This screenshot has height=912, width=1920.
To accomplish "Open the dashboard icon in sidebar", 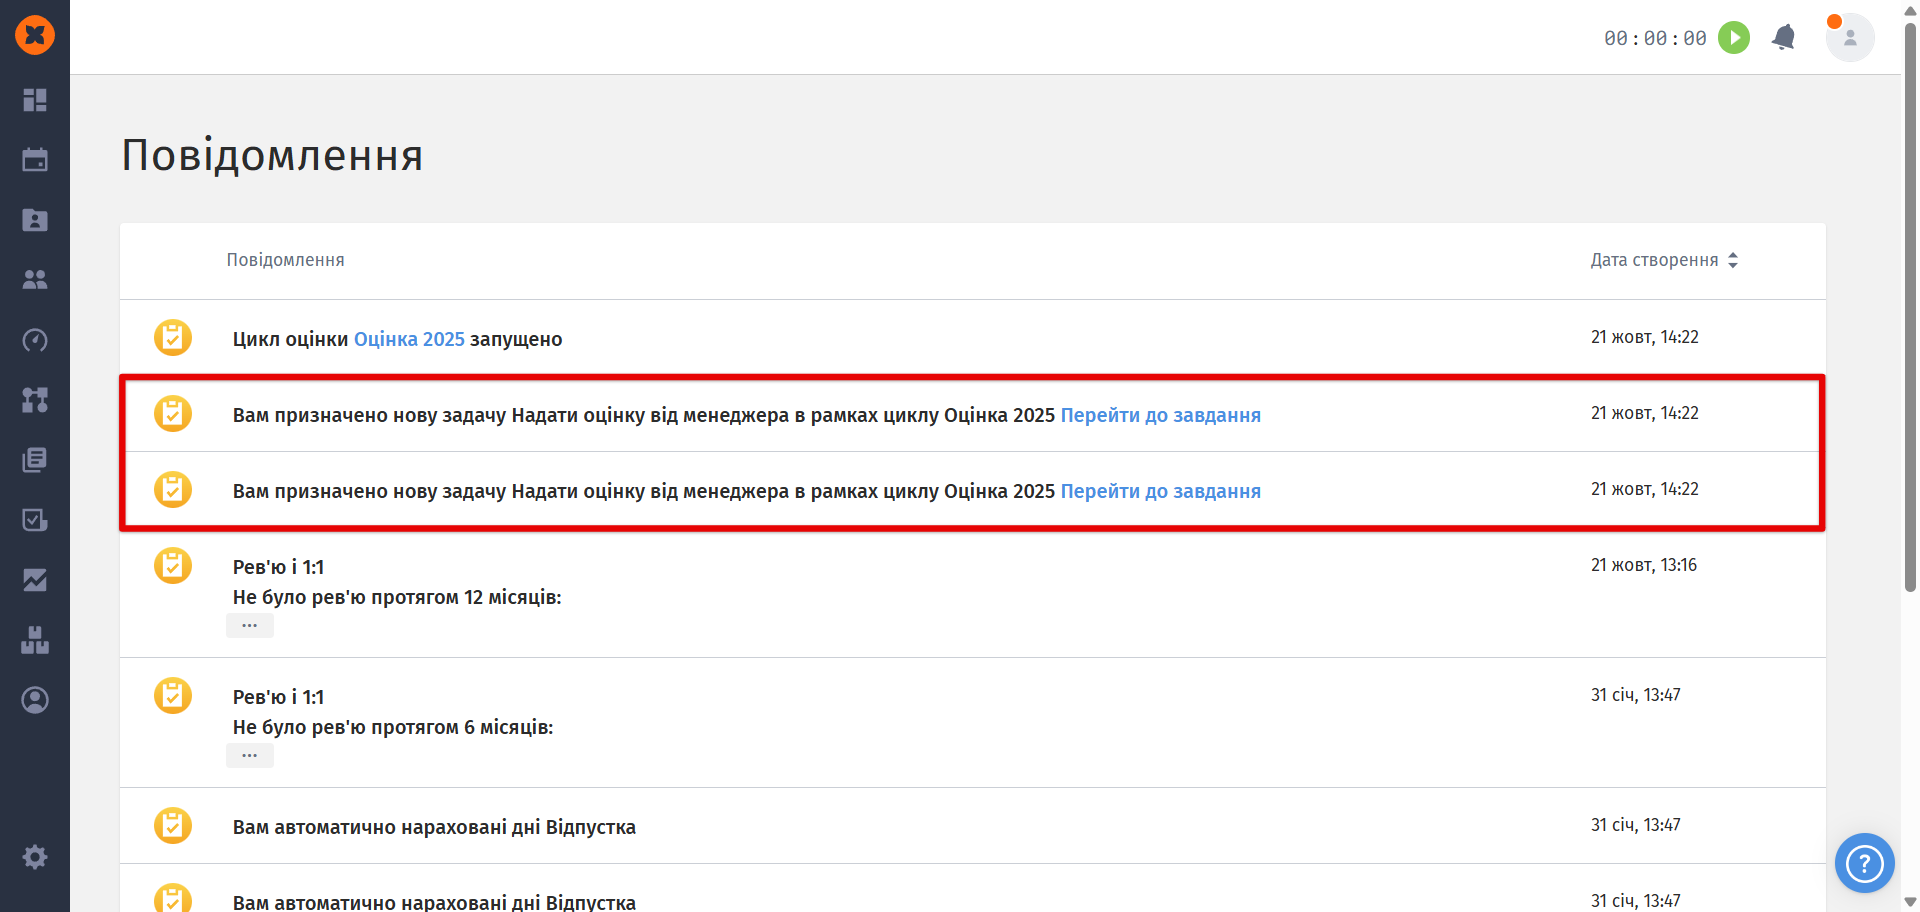I will pos(35,100).
